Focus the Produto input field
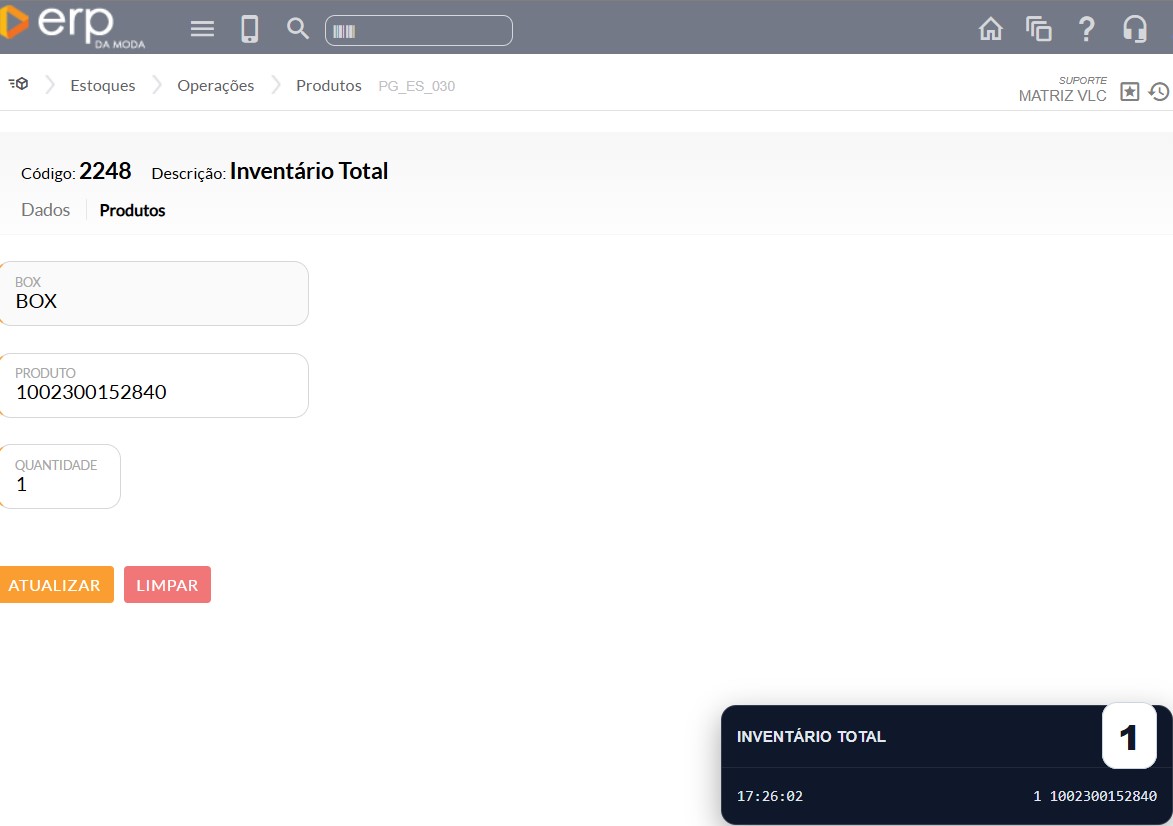This screenshot has height=826, width=1173. tap(154, 392)
